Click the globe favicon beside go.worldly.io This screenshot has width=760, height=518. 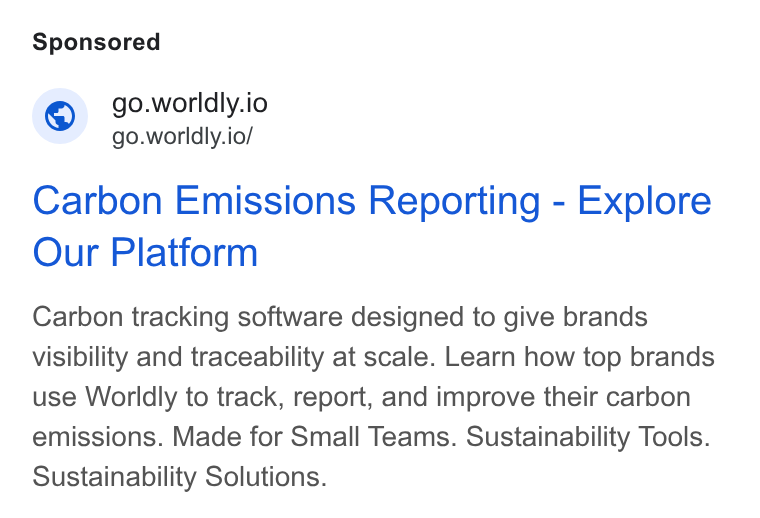pos(60,116)
